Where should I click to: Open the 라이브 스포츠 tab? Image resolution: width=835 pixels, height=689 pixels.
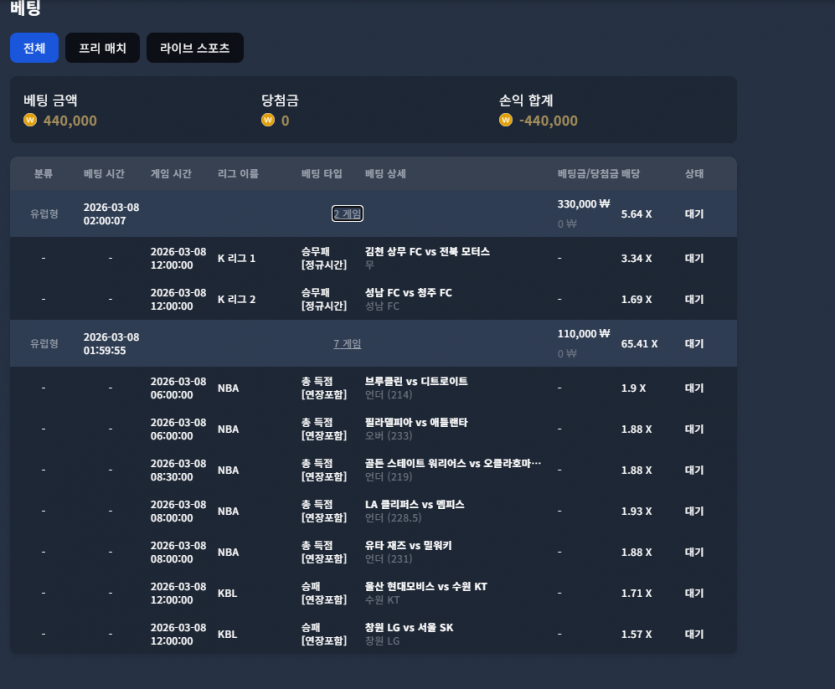(195, 48)
